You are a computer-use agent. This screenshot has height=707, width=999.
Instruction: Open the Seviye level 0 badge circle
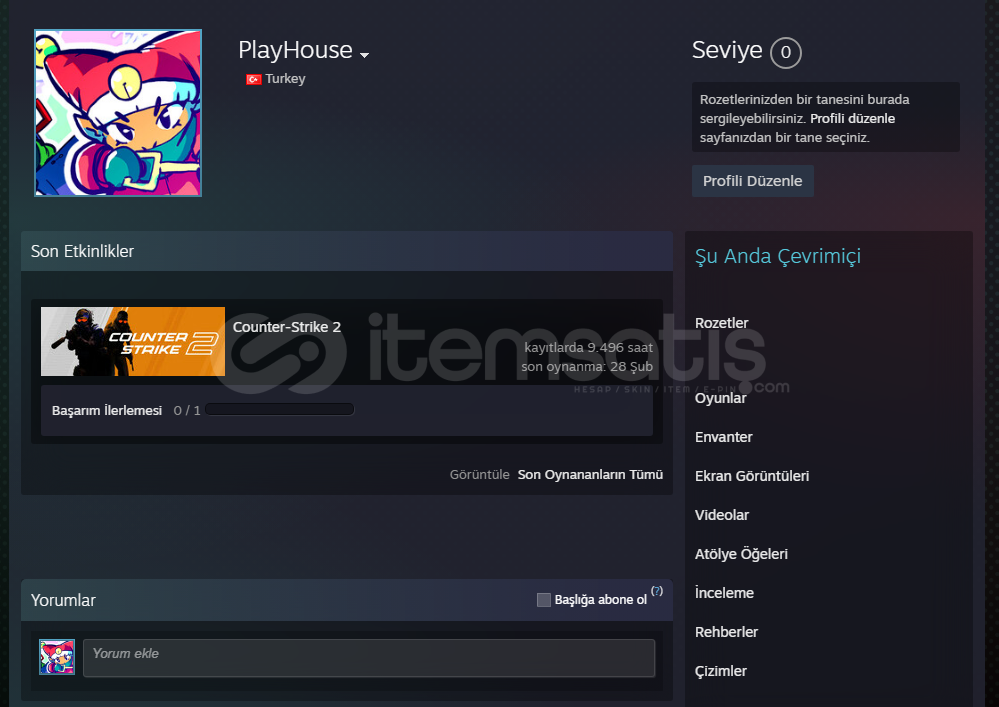coord(786,52)
